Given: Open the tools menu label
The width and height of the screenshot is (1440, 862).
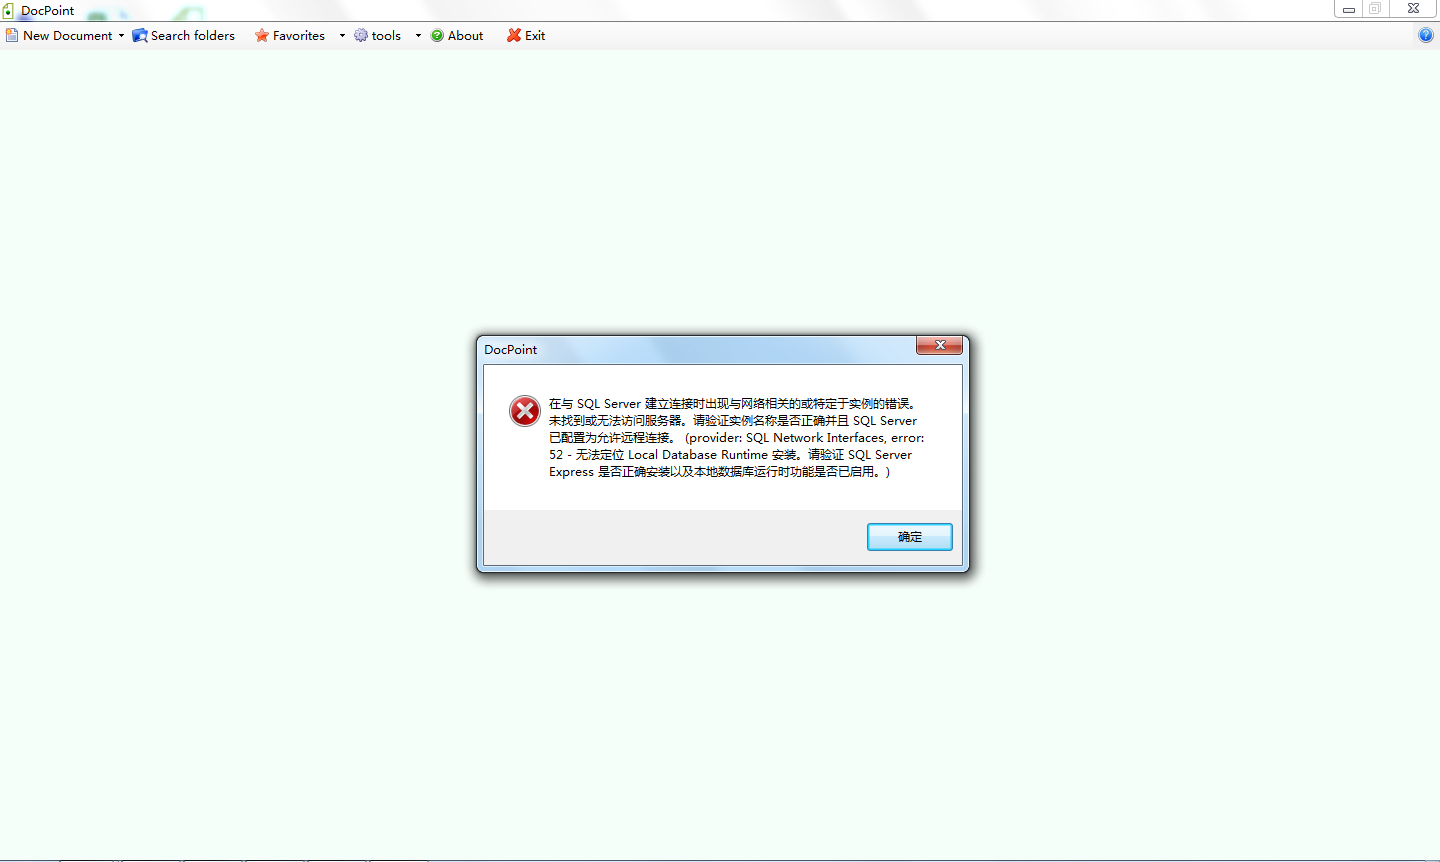Looking at the screenshot, I should click(x=386, y=35).
